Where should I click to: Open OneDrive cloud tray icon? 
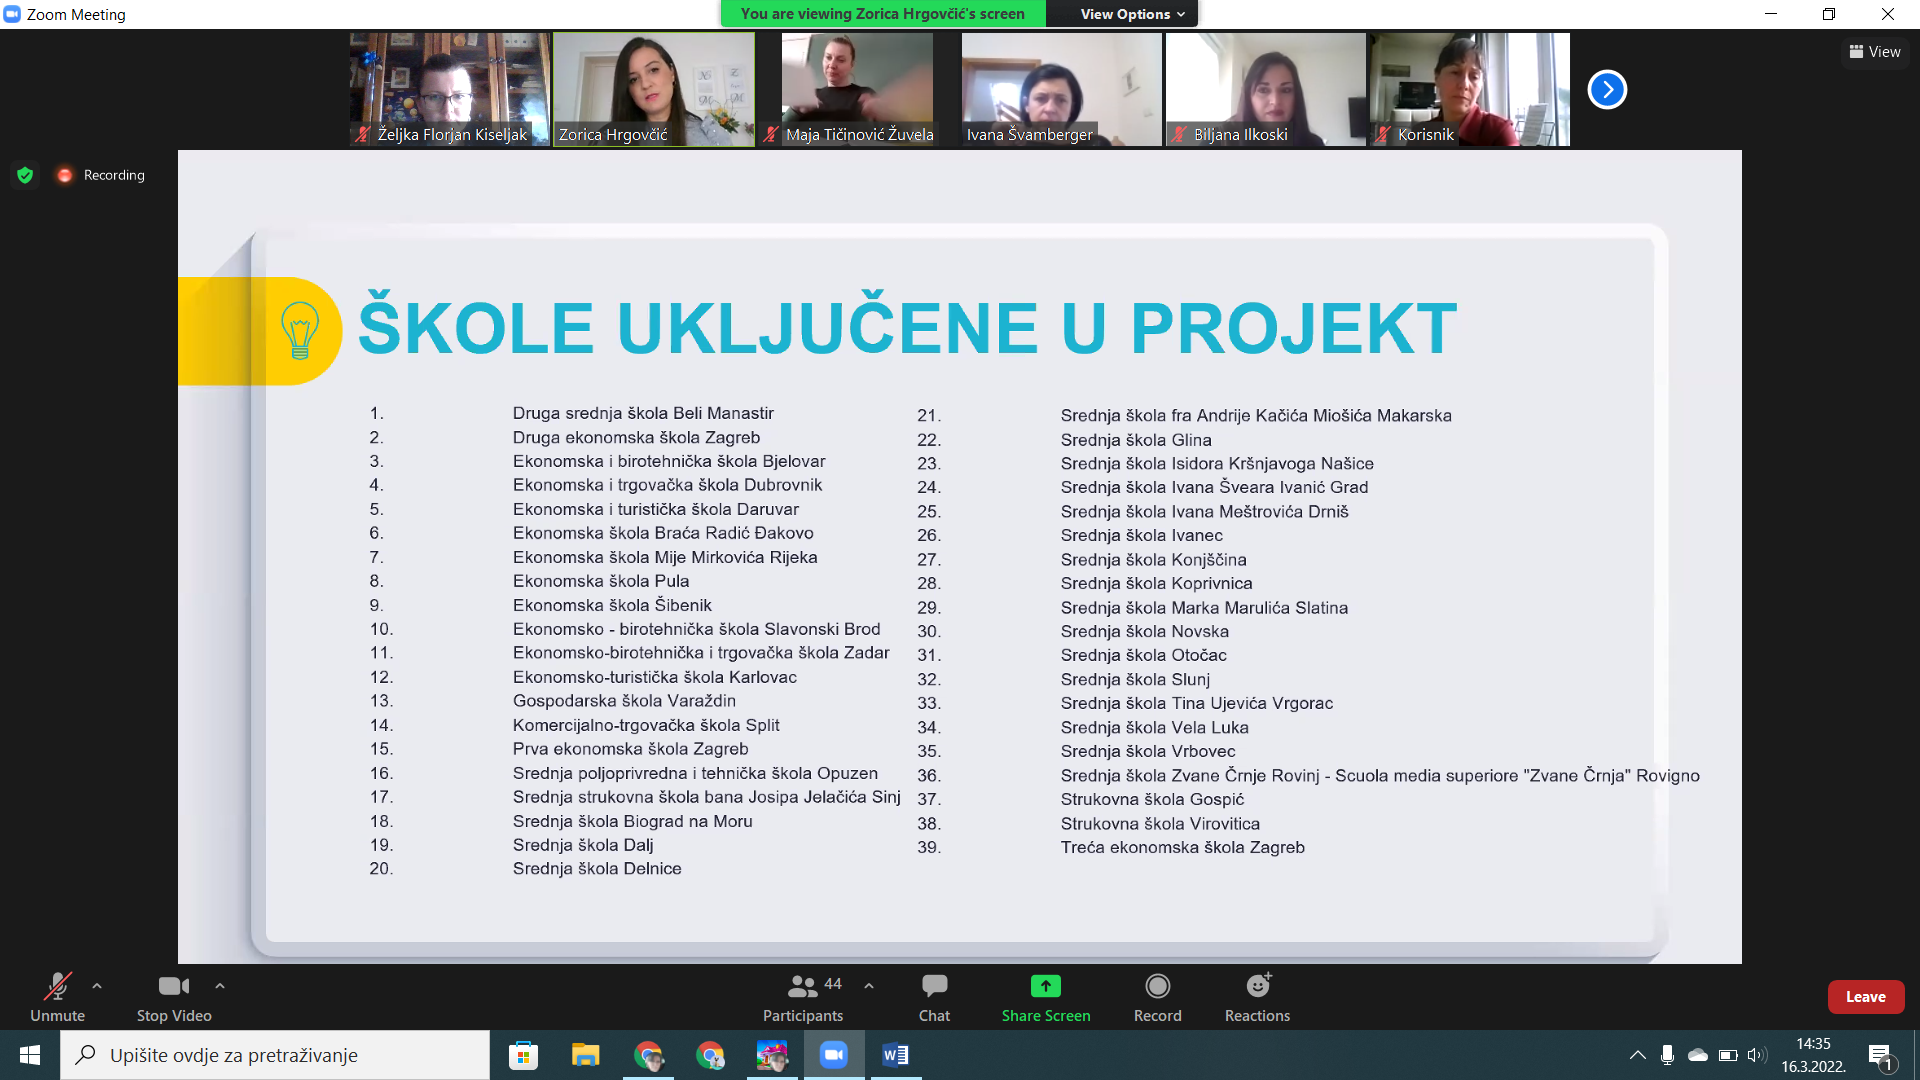(1698, 1055)
